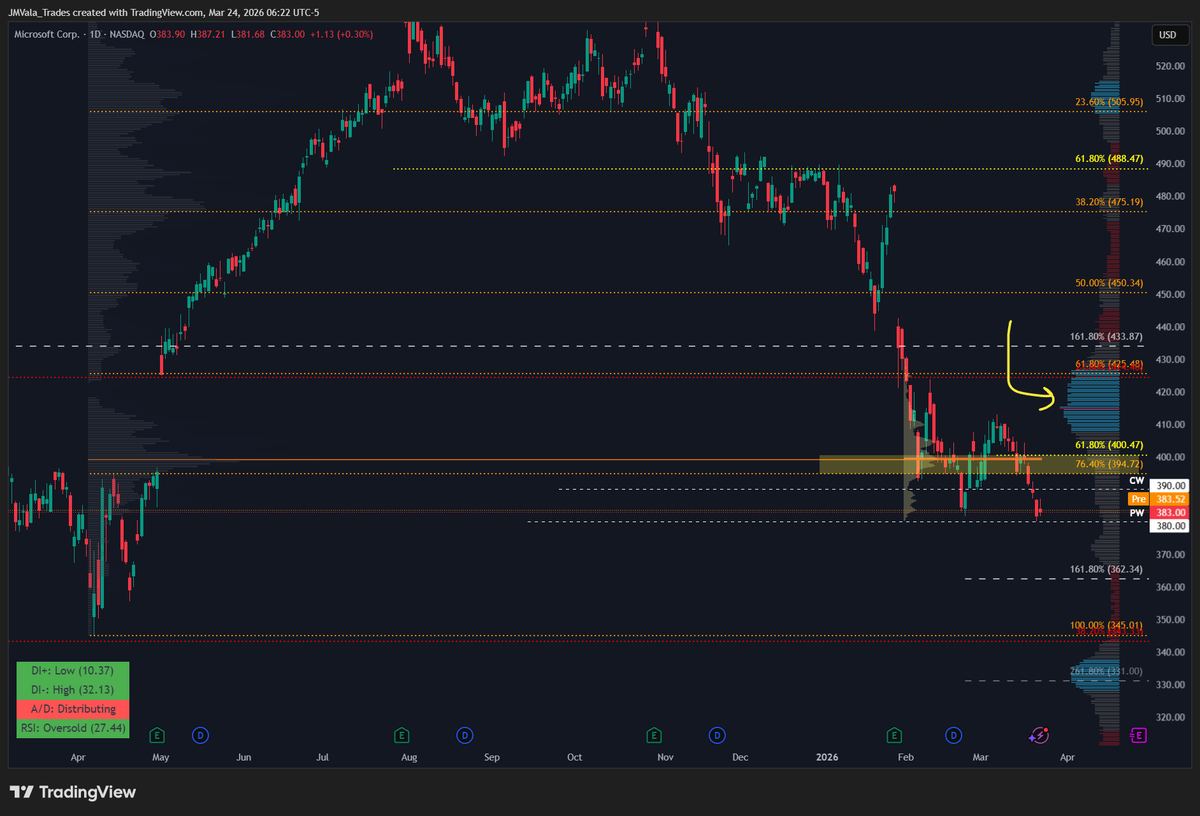
Task: Open the dividend D marker nearest Sep
Action: pyautogui.click(x=464, y=736)
